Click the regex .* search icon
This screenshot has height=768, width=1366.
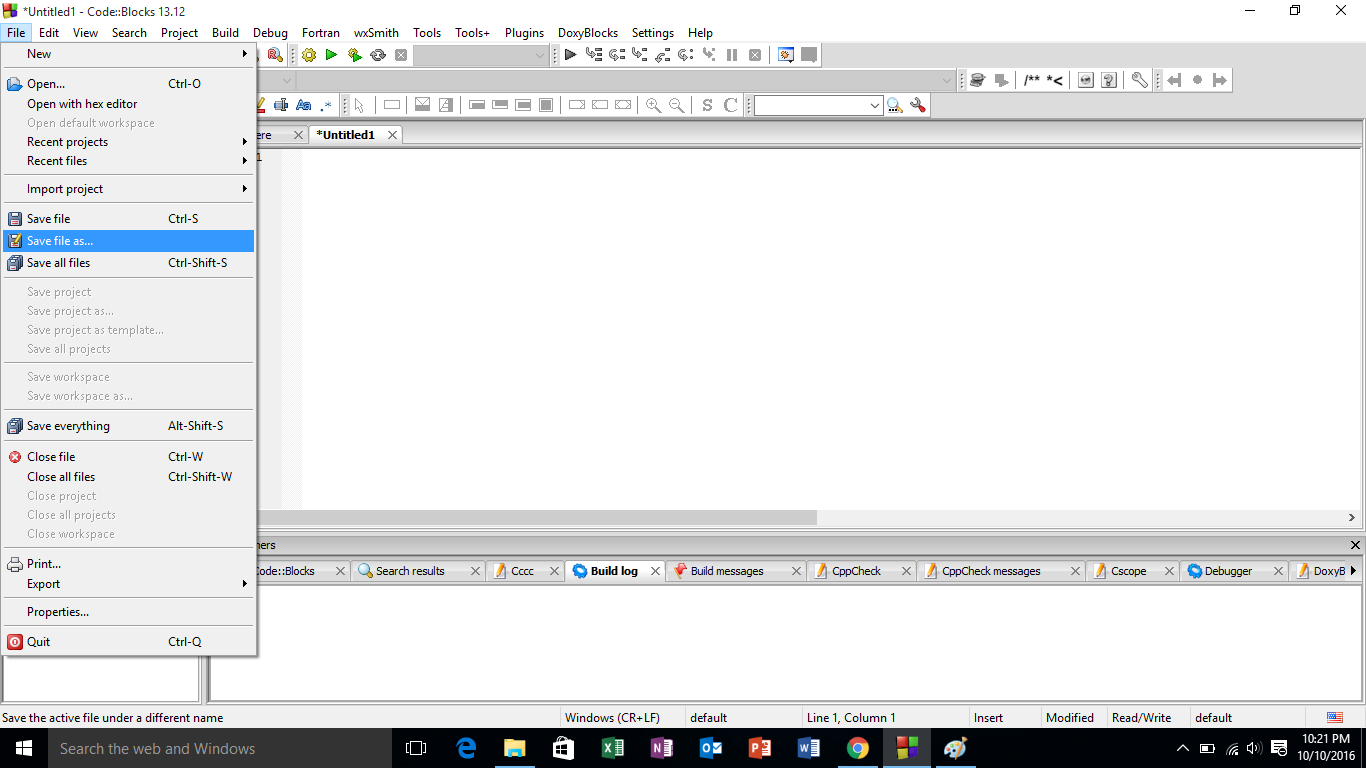pyautogui.click(x=326, y=105)
